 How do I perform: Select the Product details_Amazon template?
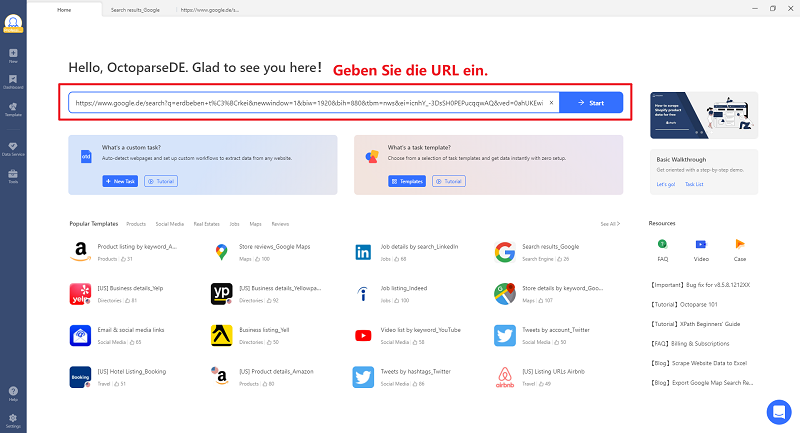[x=263, y=377]
